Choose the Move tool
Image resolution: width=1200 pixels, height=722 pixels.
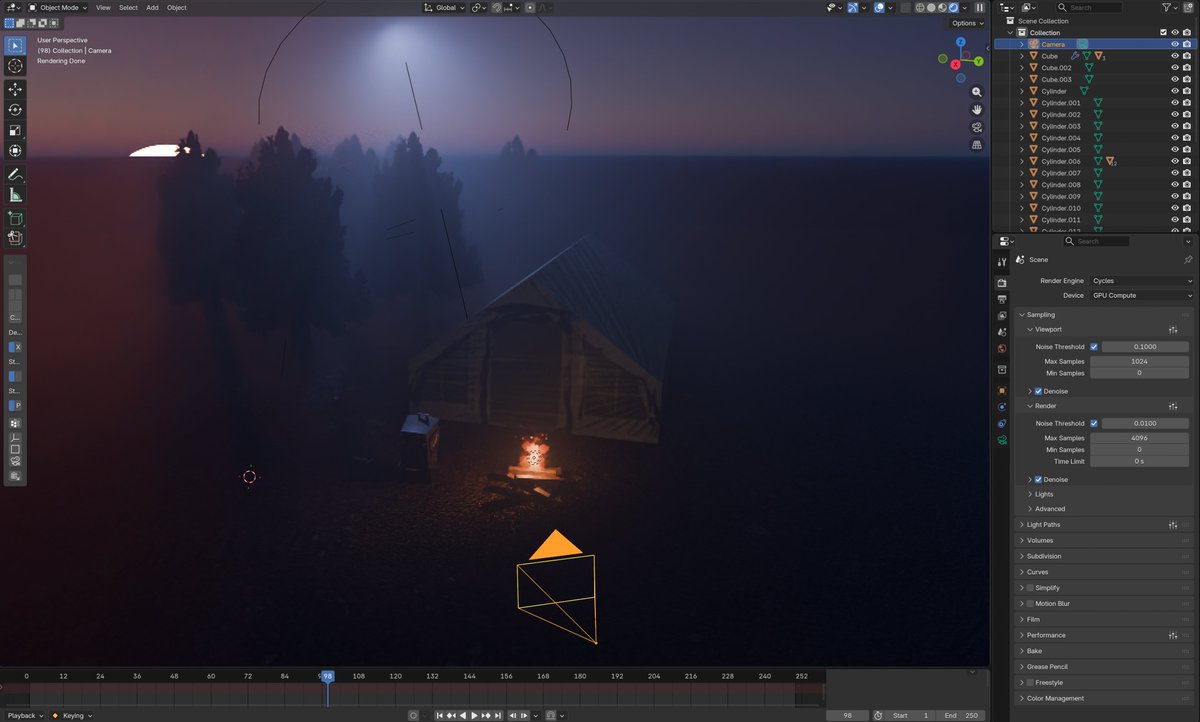pyautogui.click(x=15, y=89)
